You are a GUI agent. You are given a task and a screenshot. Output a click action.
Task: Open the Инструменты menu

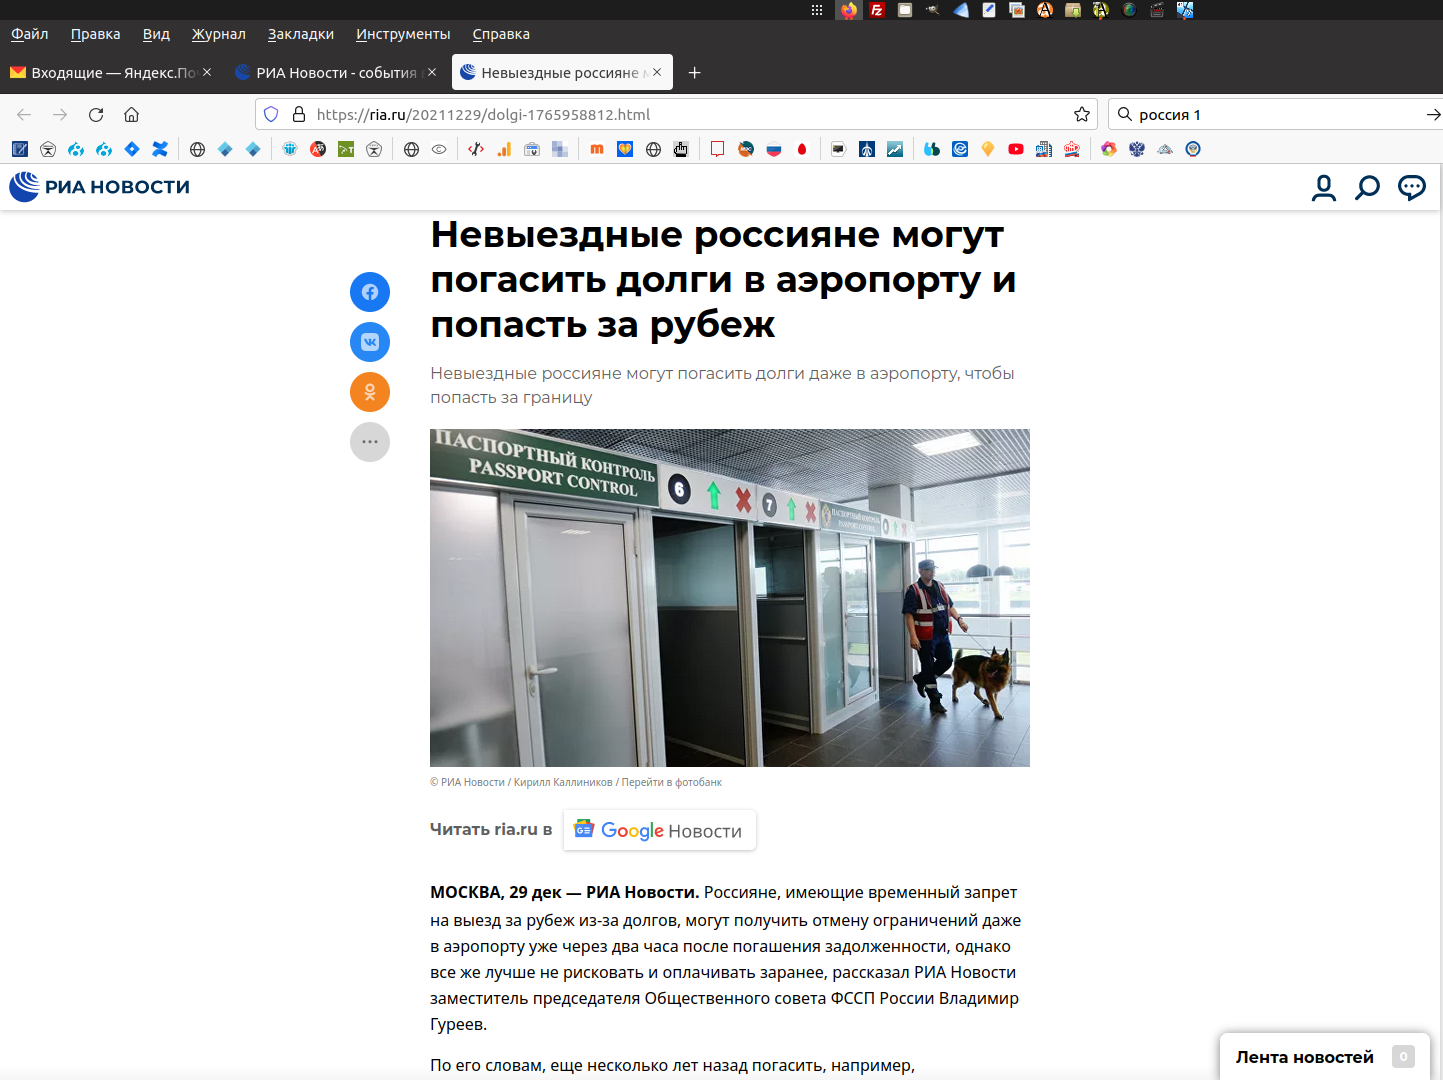403,34
